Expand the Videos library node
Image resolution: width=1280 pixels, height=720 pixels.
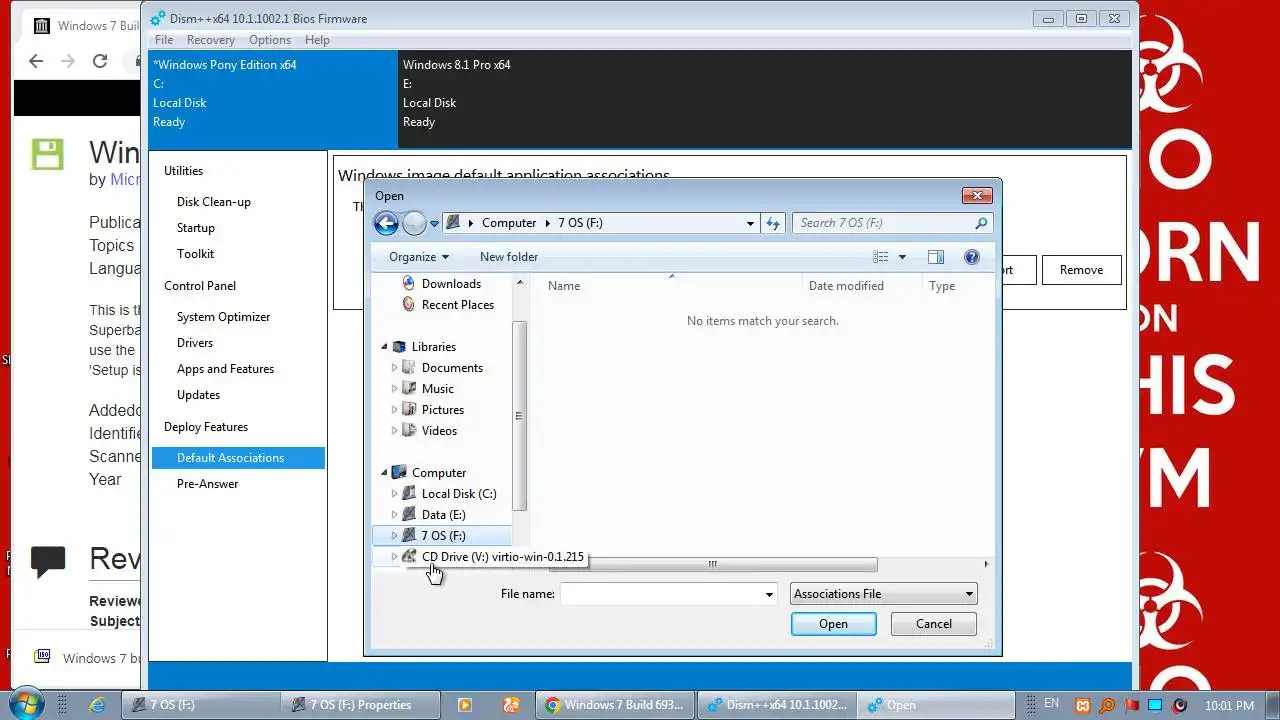pos(394,431)
